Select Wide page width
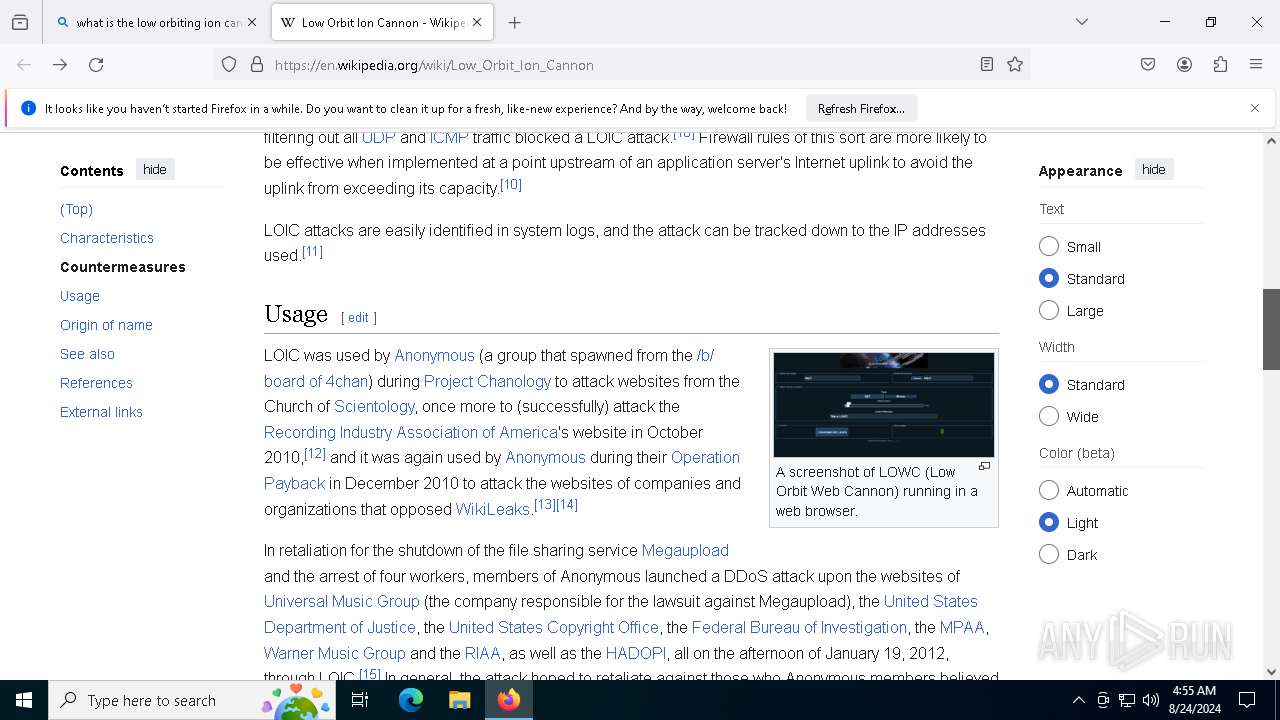1280x720 pixels. pos(1049,416)
